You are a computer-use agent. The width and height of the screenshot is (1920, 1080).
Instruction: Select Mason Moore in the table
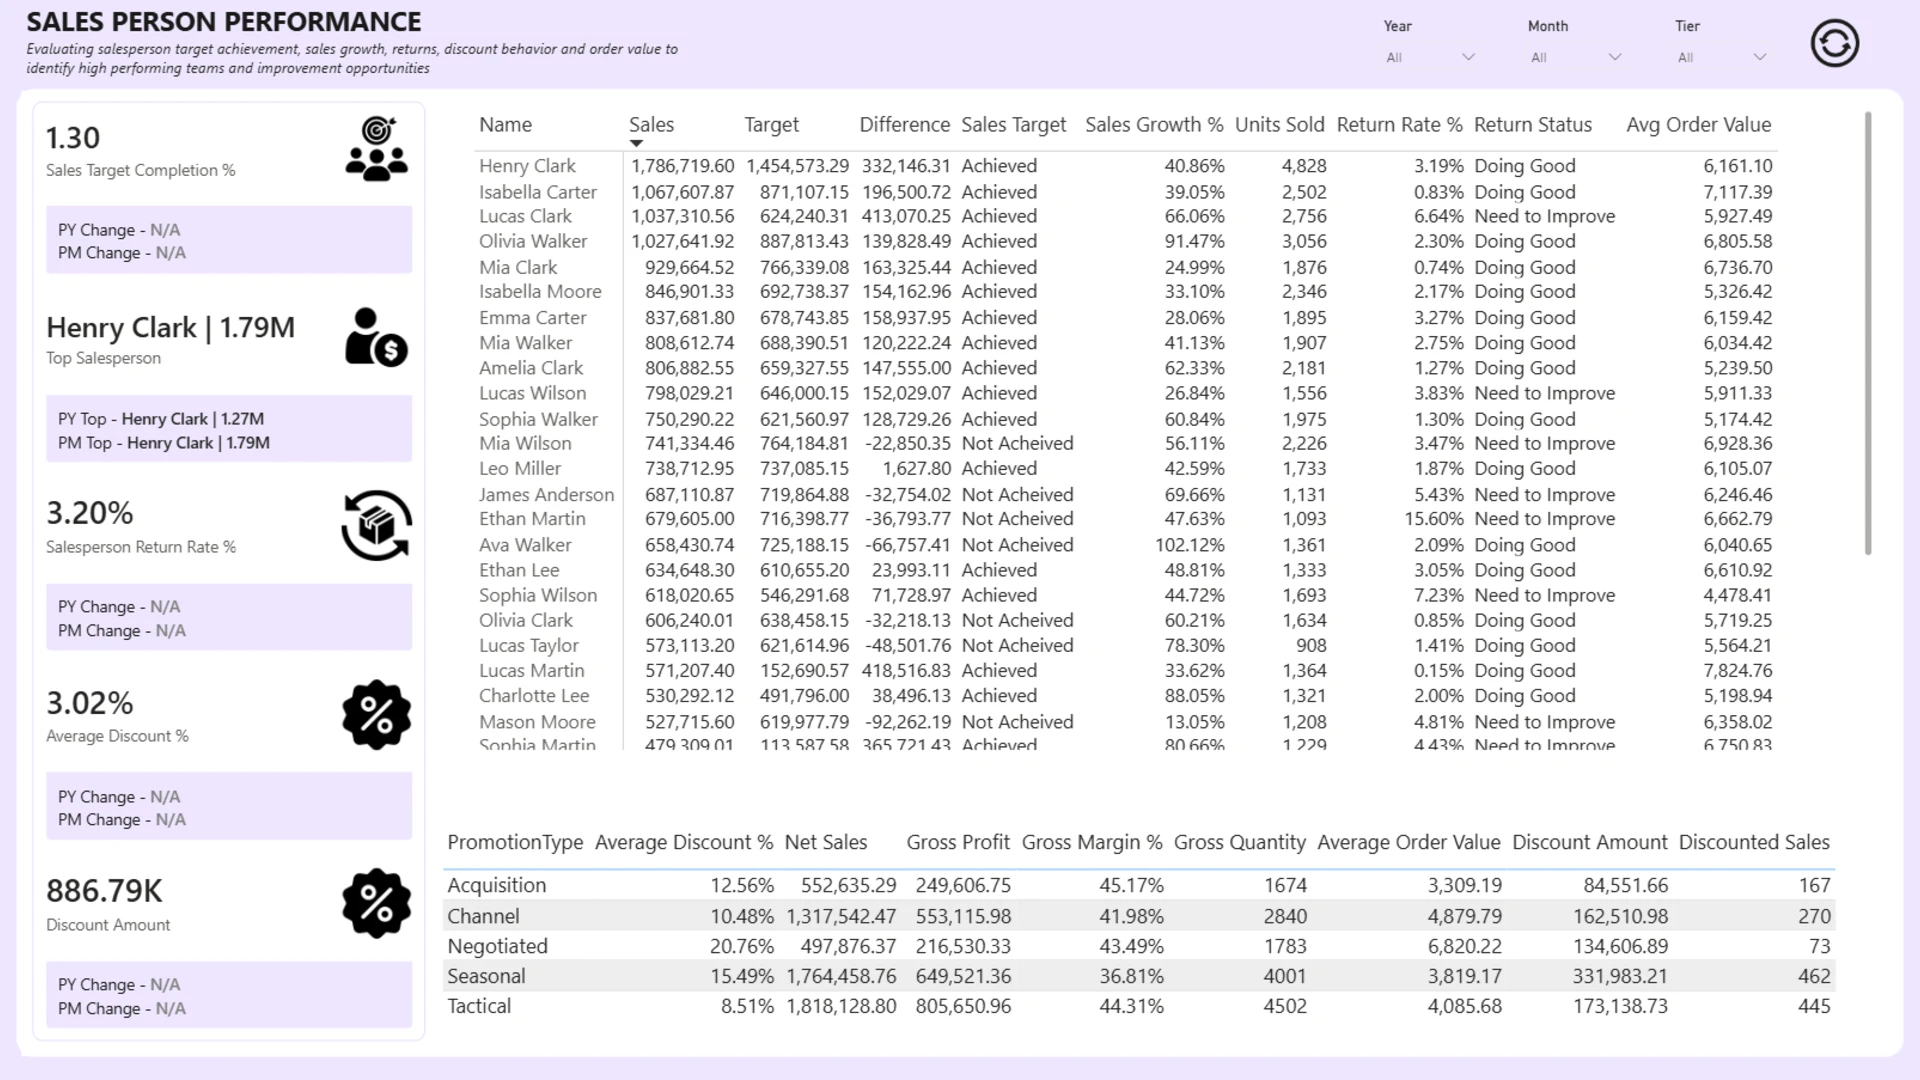coord(537,722)
